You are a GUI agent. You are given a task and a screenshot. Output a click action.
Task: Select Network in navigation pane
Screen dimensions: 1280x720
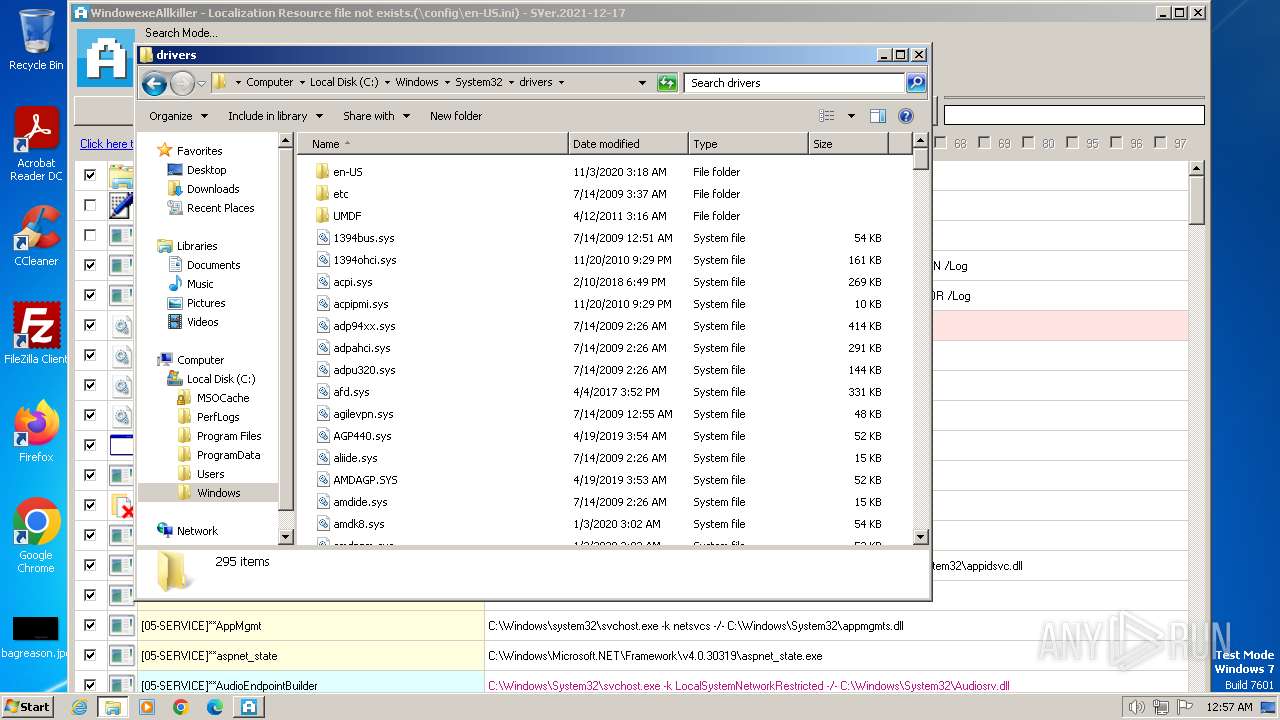(197, 531)
